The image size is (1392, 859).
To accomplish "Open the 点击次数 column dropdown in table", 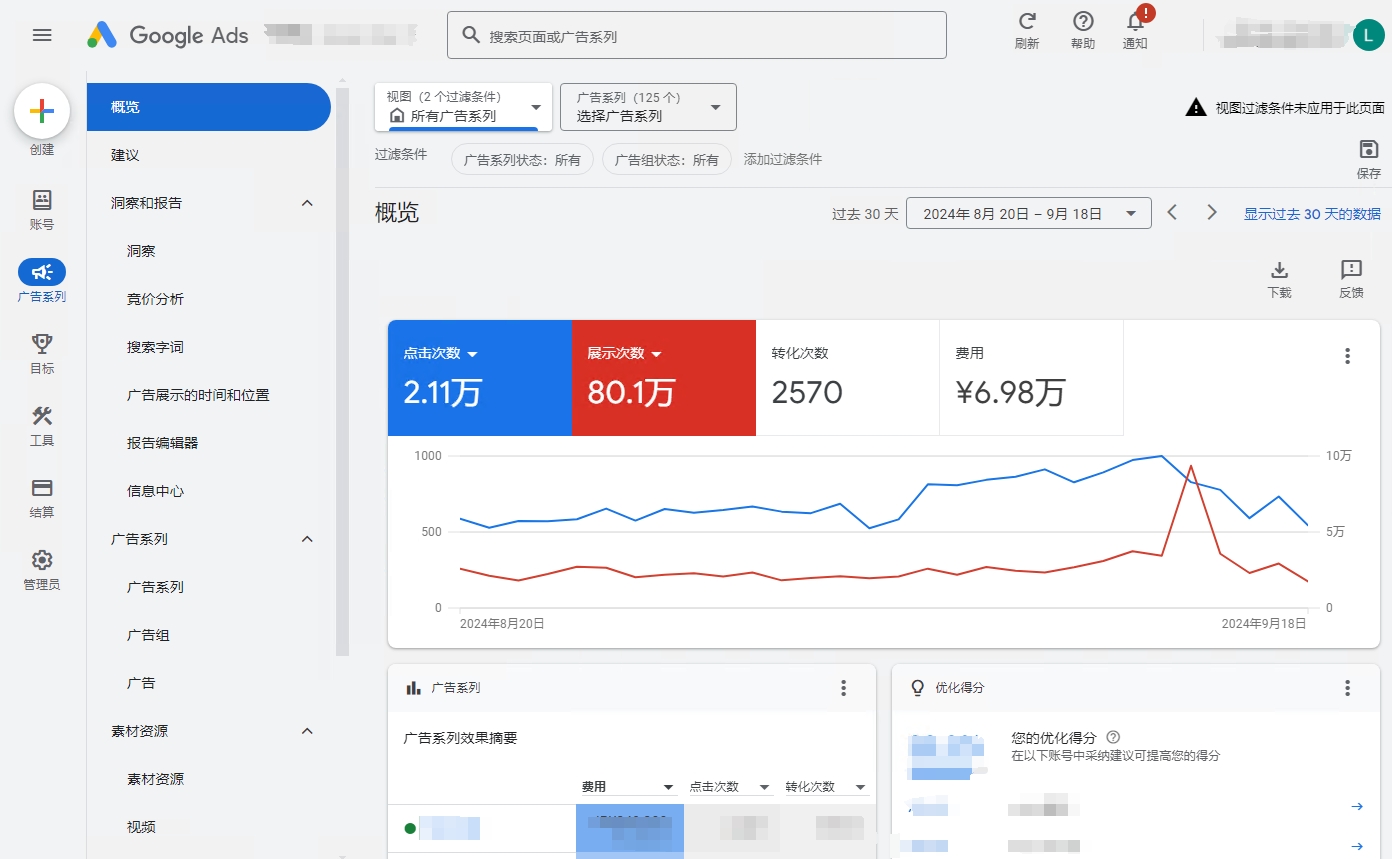I will (730, 787).
